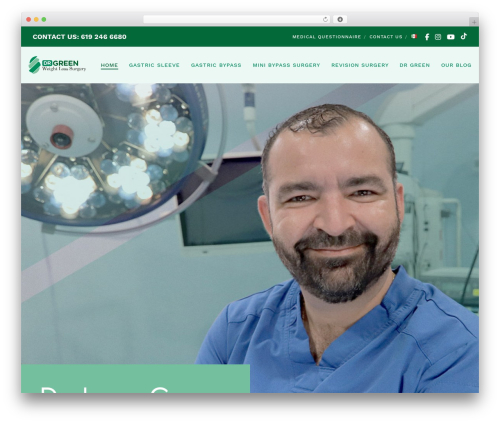
Task: Close the browser window with red button
Action: tap(29, 19)
